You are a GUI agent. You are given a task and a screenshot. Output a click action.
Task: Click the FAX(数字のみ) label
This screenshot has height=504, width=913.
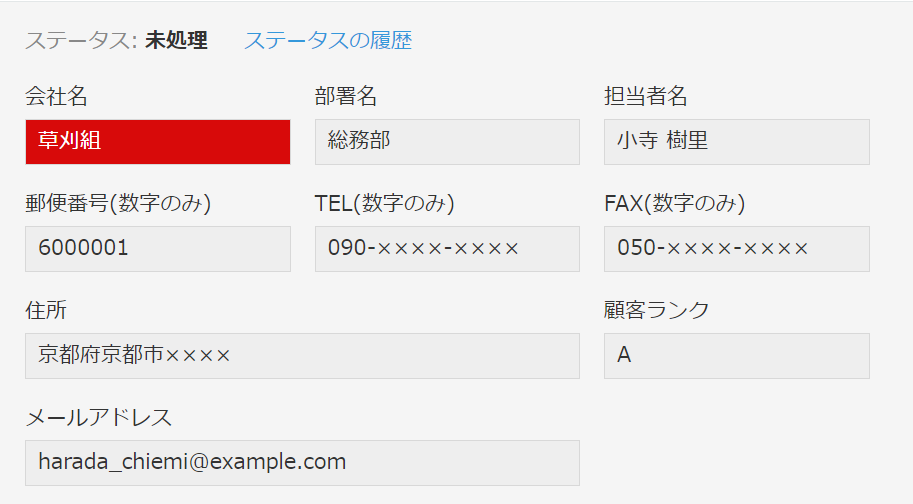674,203
